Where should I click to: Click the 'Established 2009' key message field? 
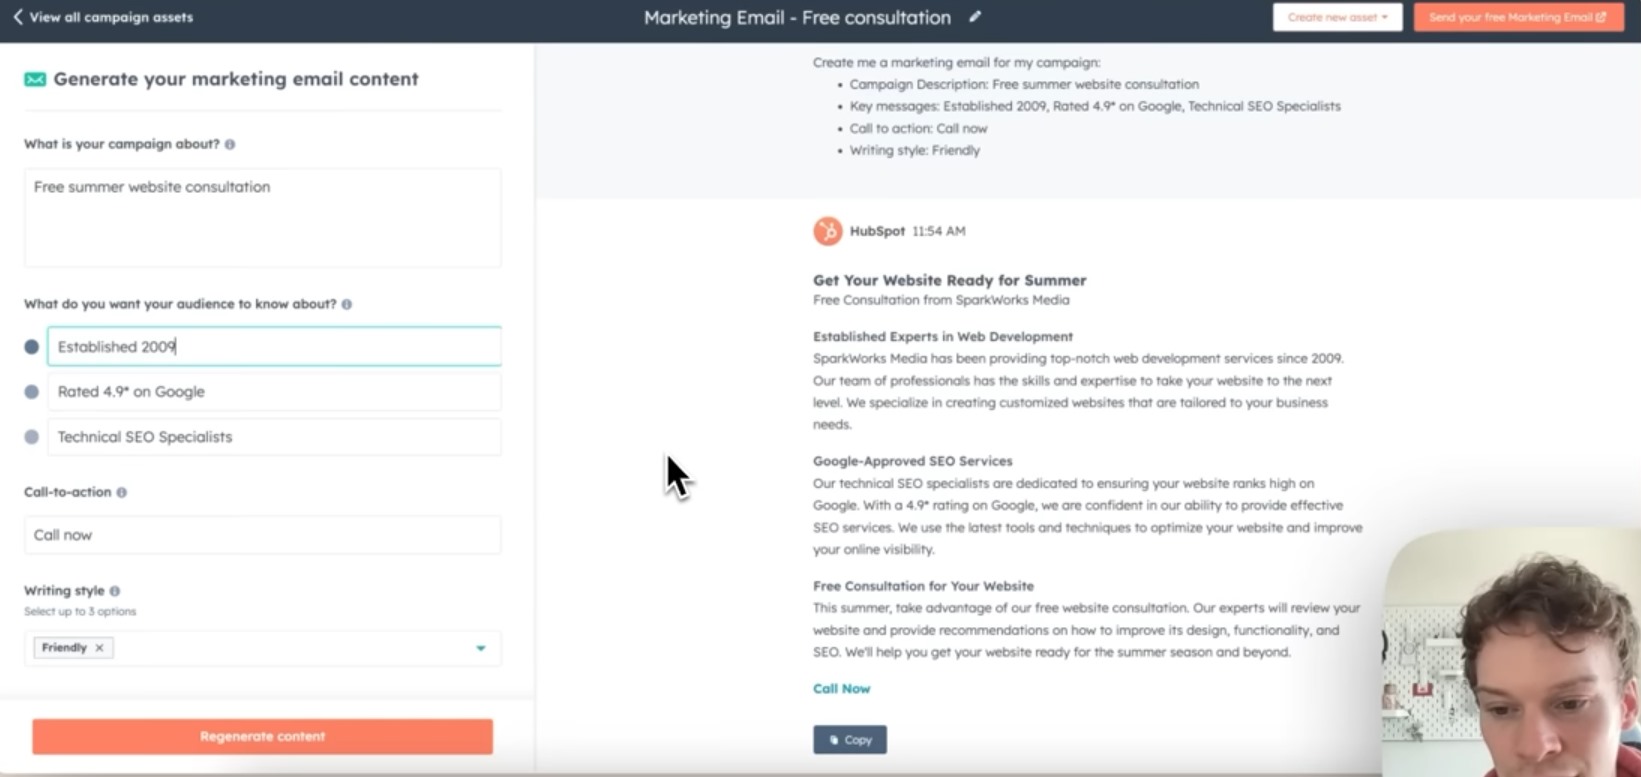(x=274, y=347)
